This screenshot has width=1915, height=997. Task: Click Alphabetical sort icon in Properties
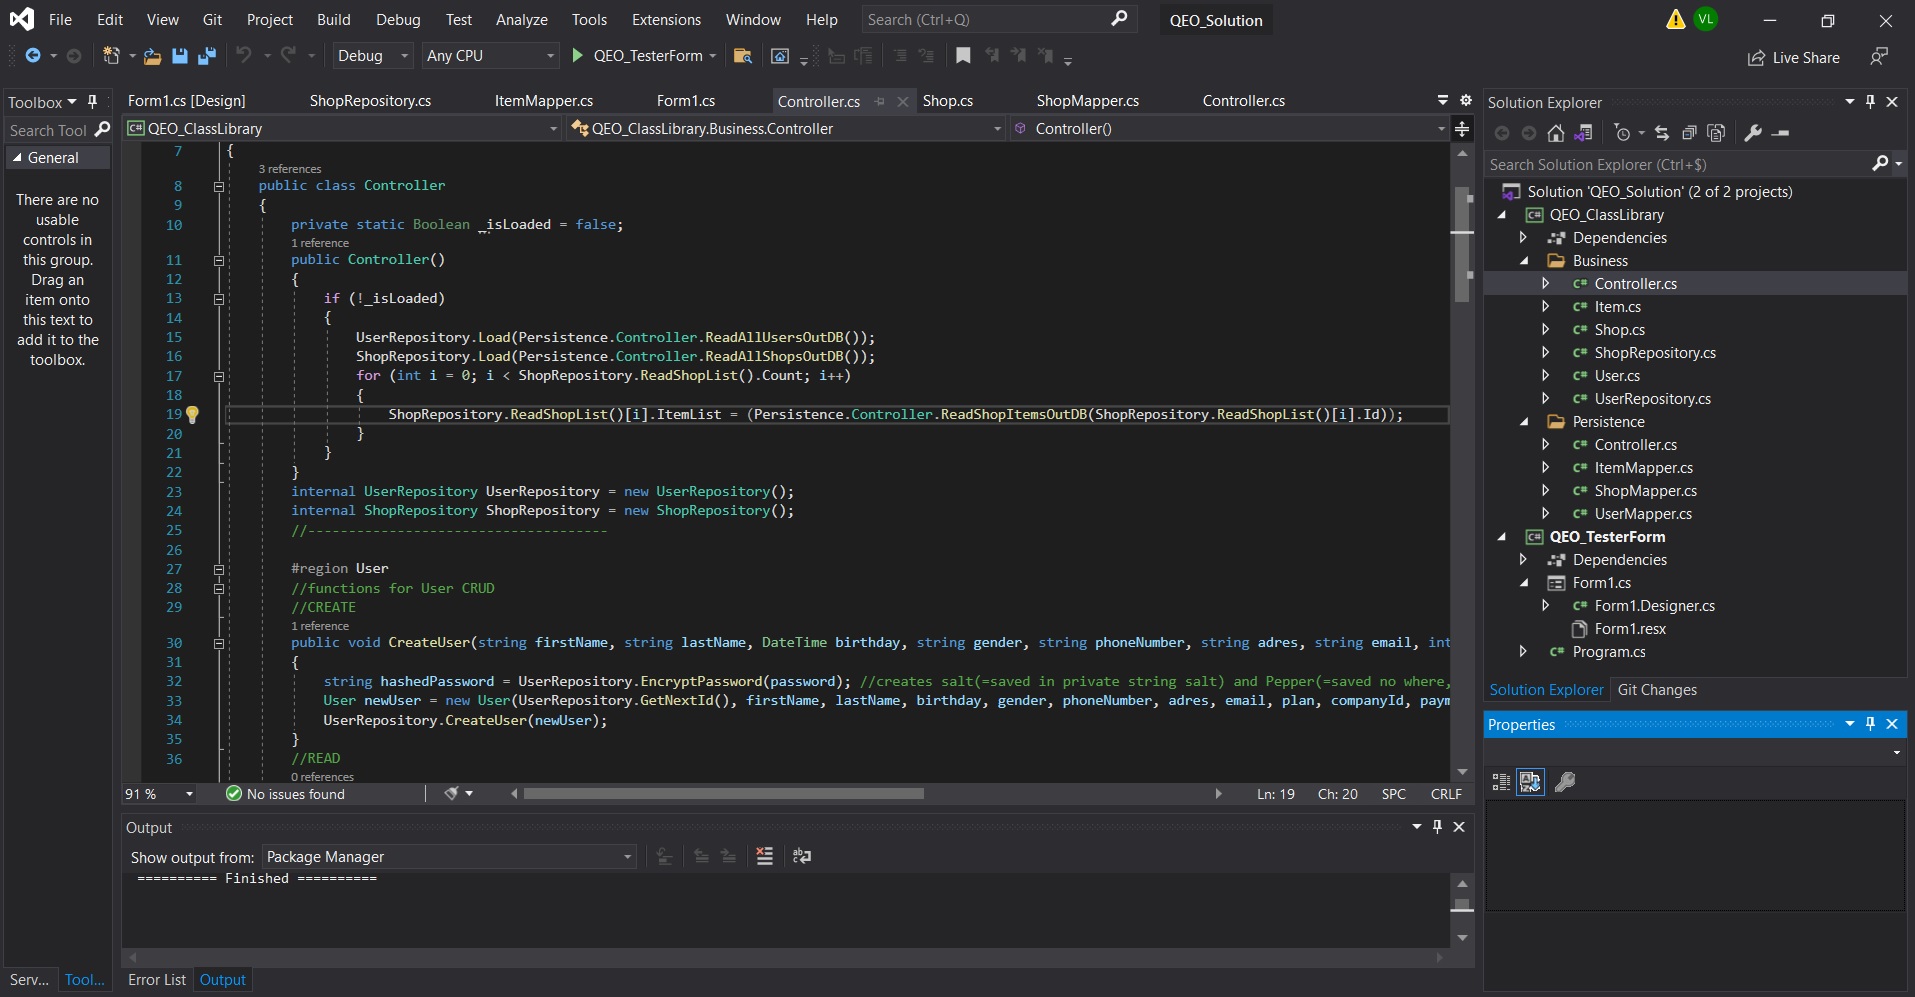click(x=1530, y=782)
